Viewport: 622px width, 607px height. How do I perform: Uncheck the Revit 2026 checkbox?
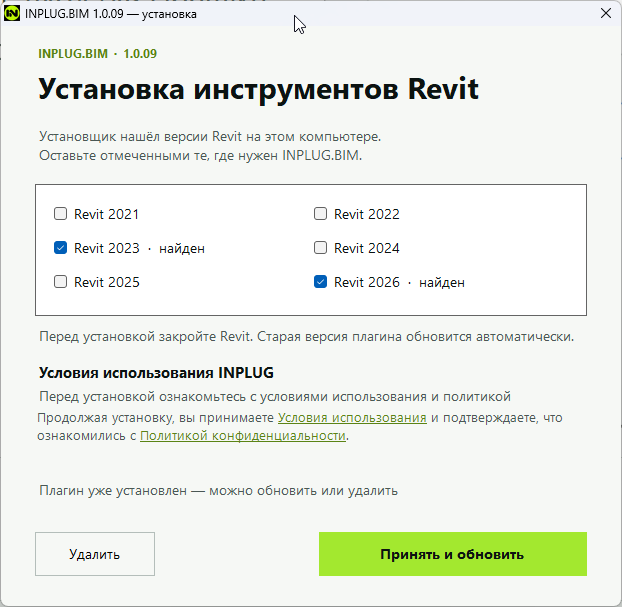[x=320, y=282]
